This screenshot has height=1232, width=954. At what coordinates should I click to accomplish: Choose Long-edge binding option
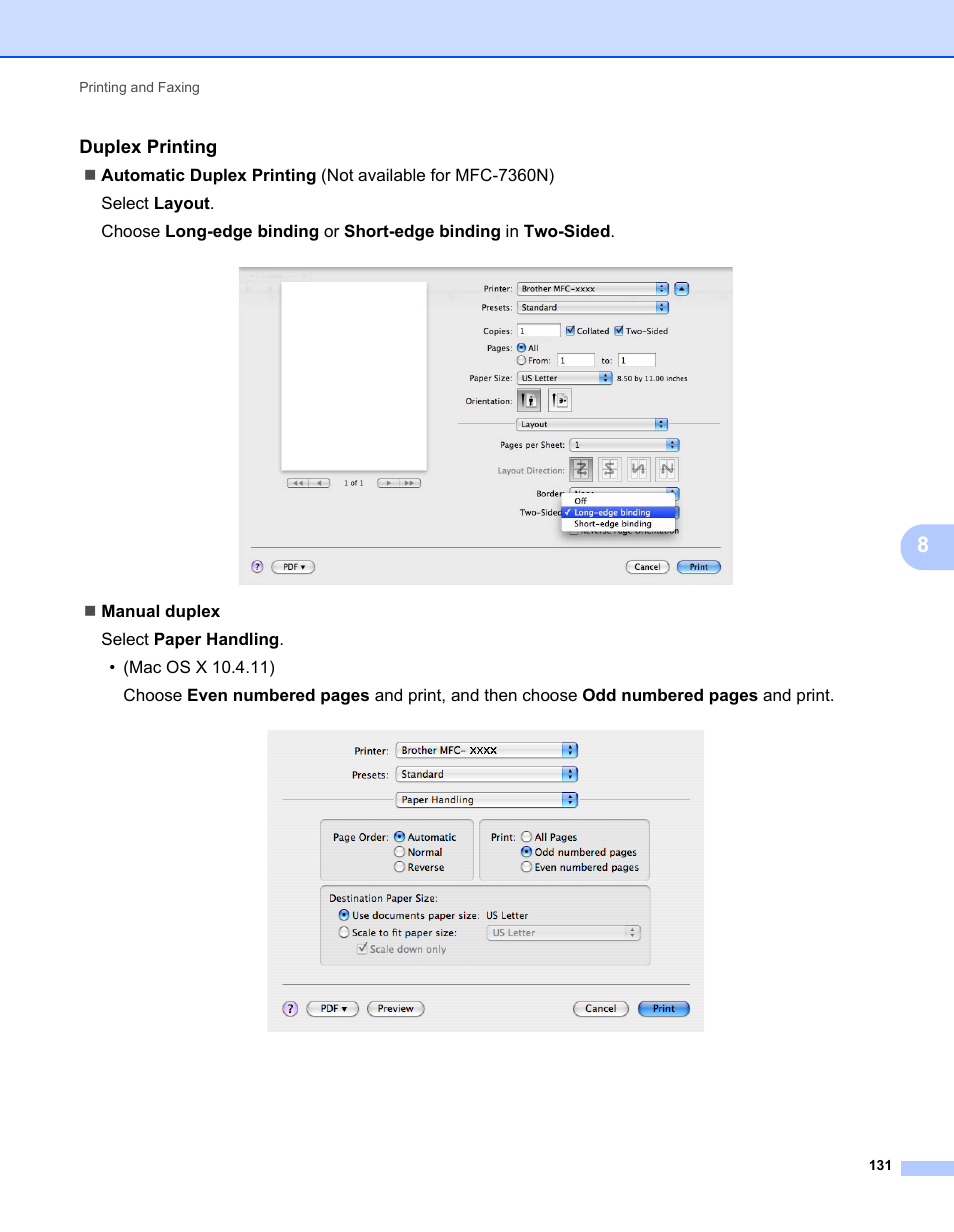618,512
